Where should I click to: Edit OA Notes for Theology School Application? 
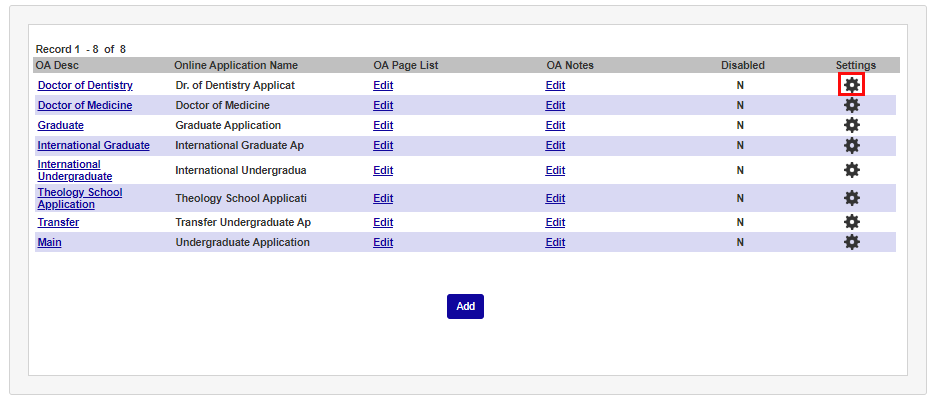555,198
